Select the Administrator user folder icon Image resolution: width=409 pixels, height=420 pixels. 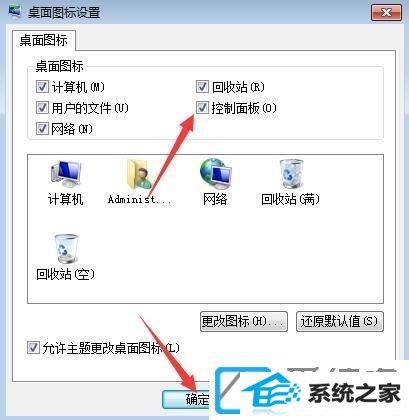pos(139,174)
